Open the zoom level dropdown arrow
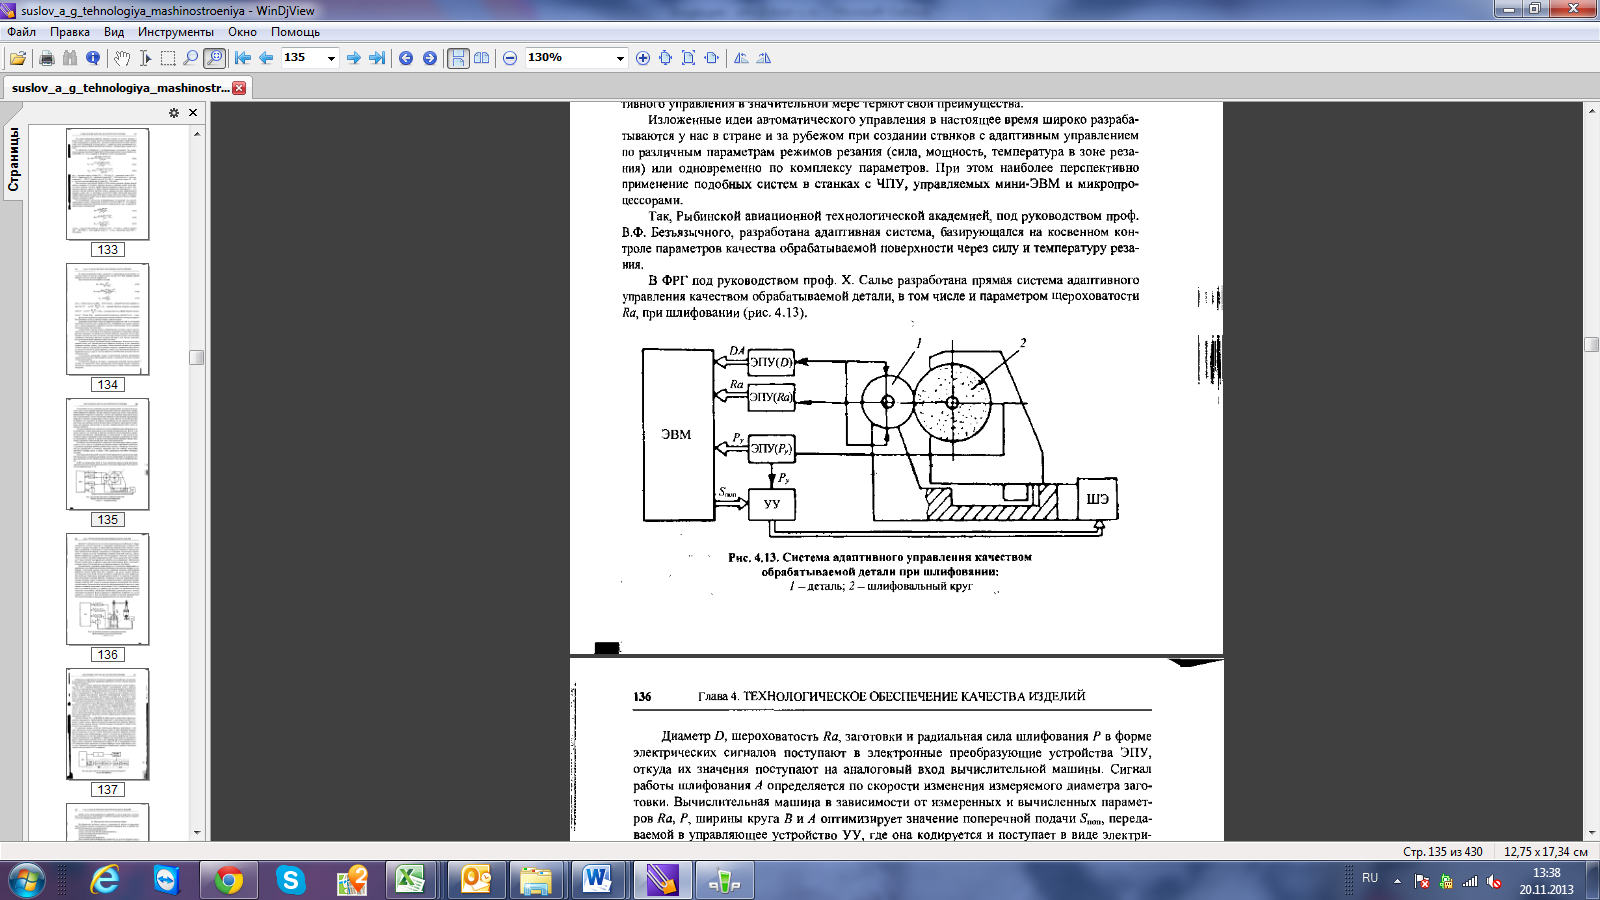1600x900 pixels. pos(620,58)
